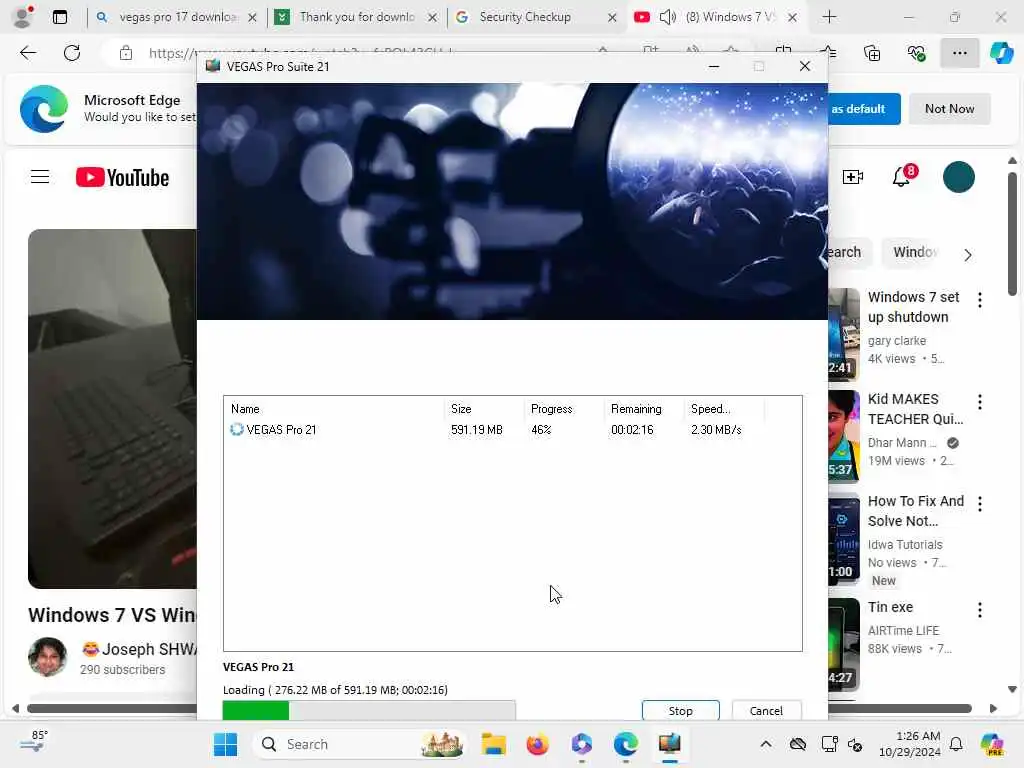Screen dimensions: 1024x768
Task: Open weather widget showing 85°
Action: (x=33, y=743)
